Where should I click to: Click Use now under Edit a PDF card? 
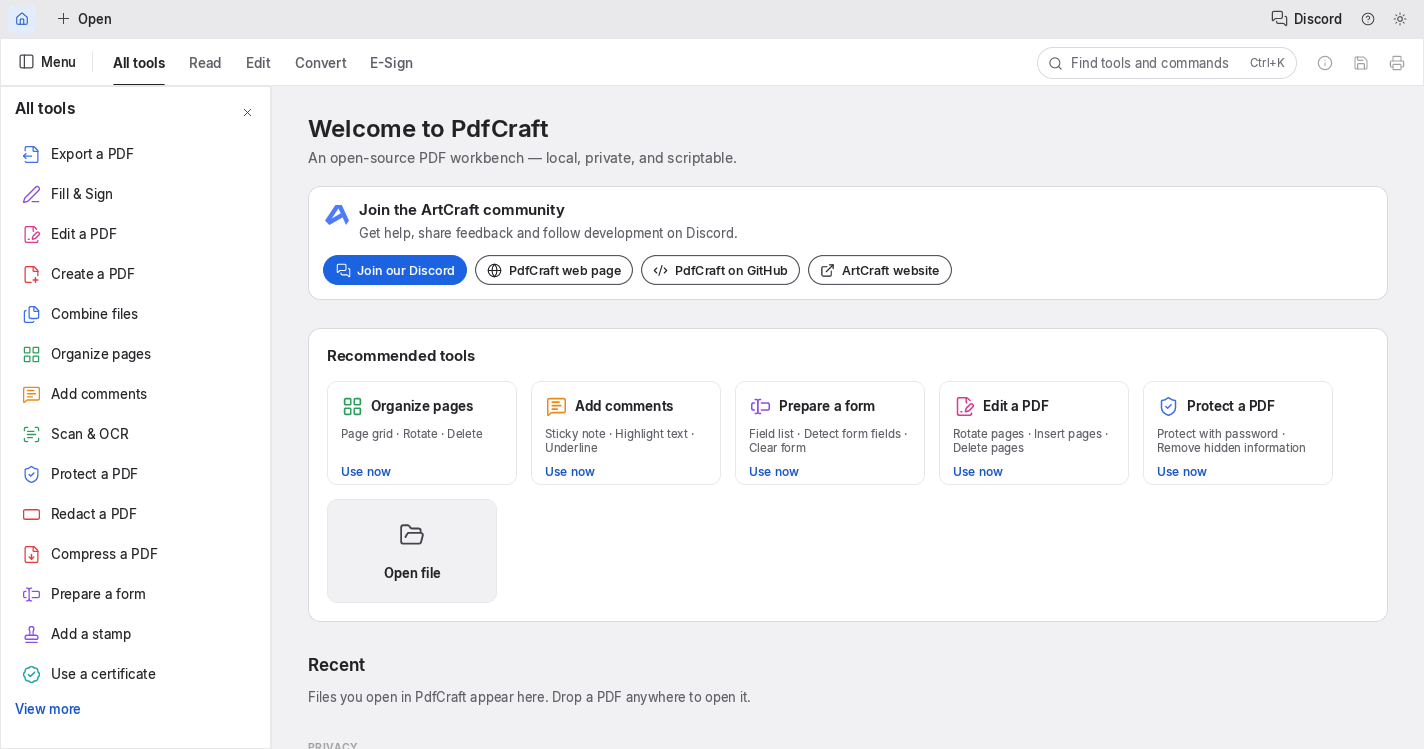click(978, 472)
